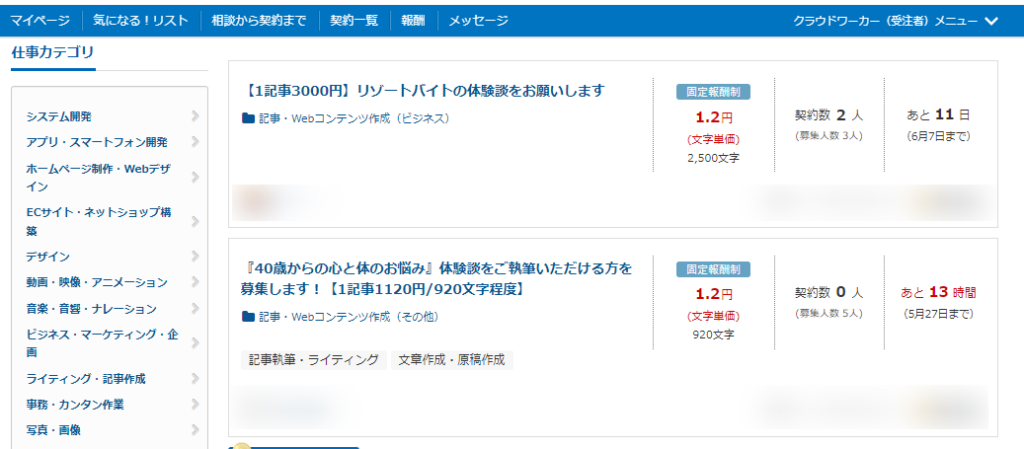The image size is (1024, 449).
Task: Open マイページ in top navigation
Action: 39,20
